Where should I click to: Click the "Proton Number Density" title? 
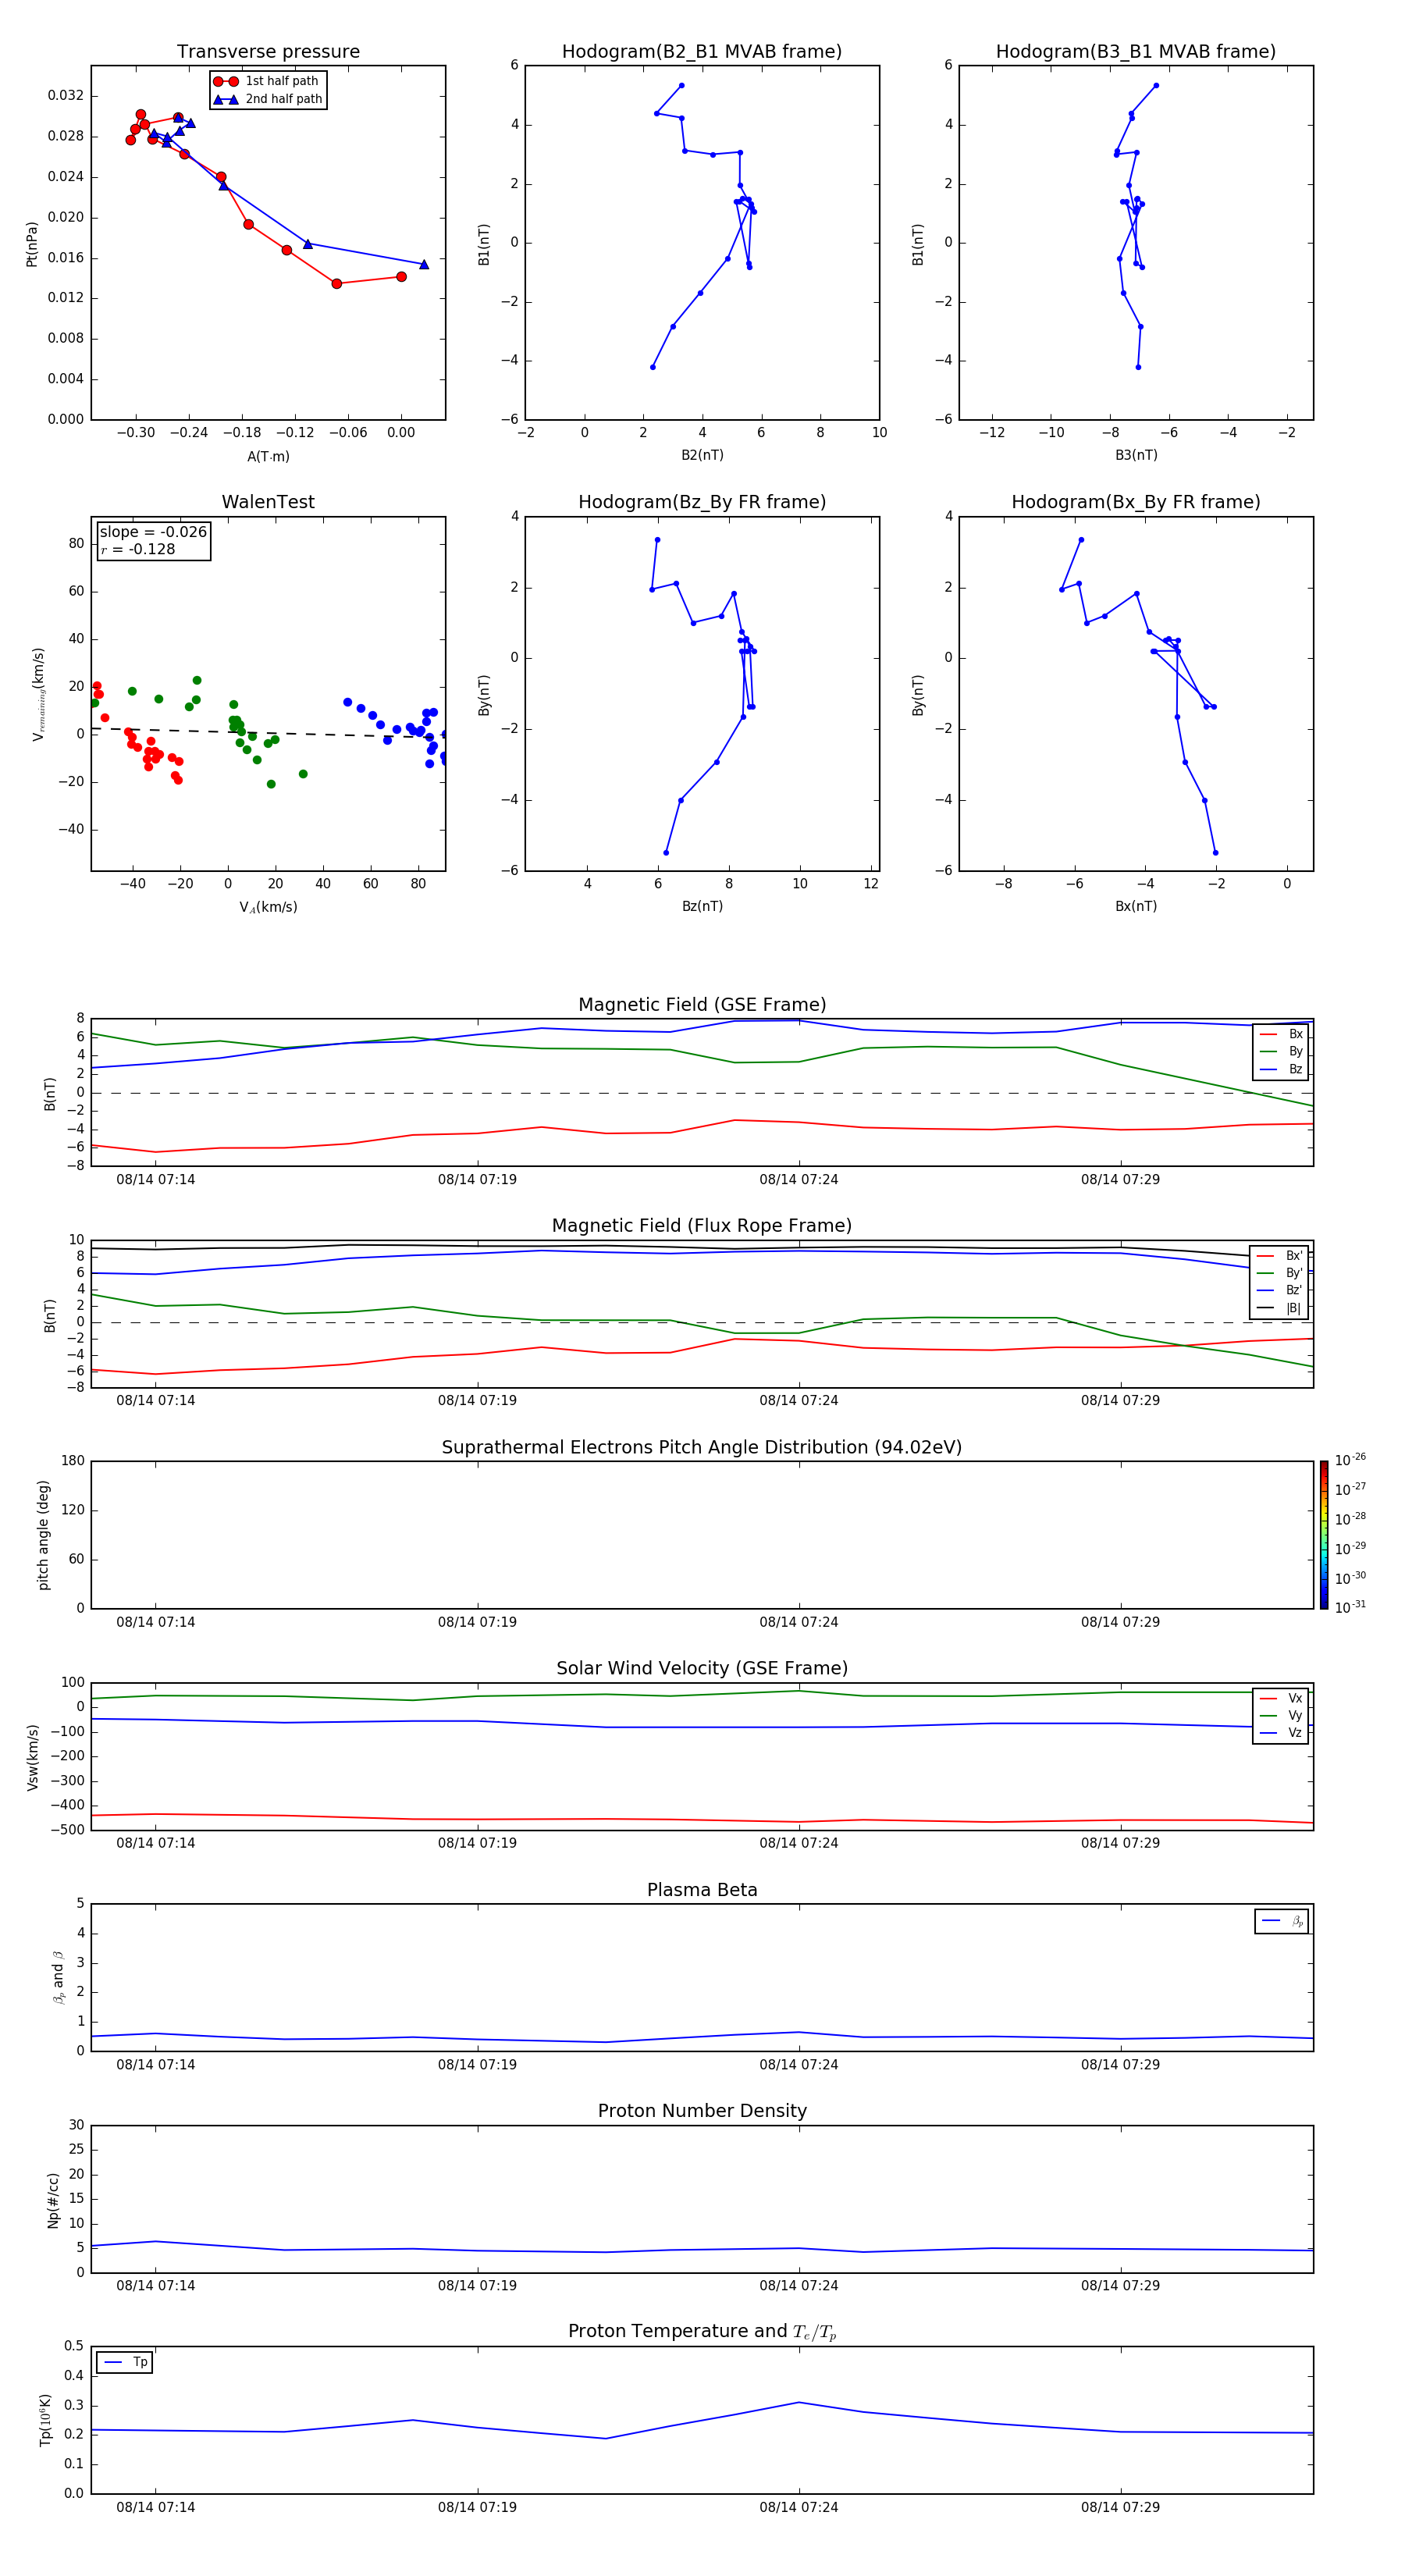[702, 2111]
